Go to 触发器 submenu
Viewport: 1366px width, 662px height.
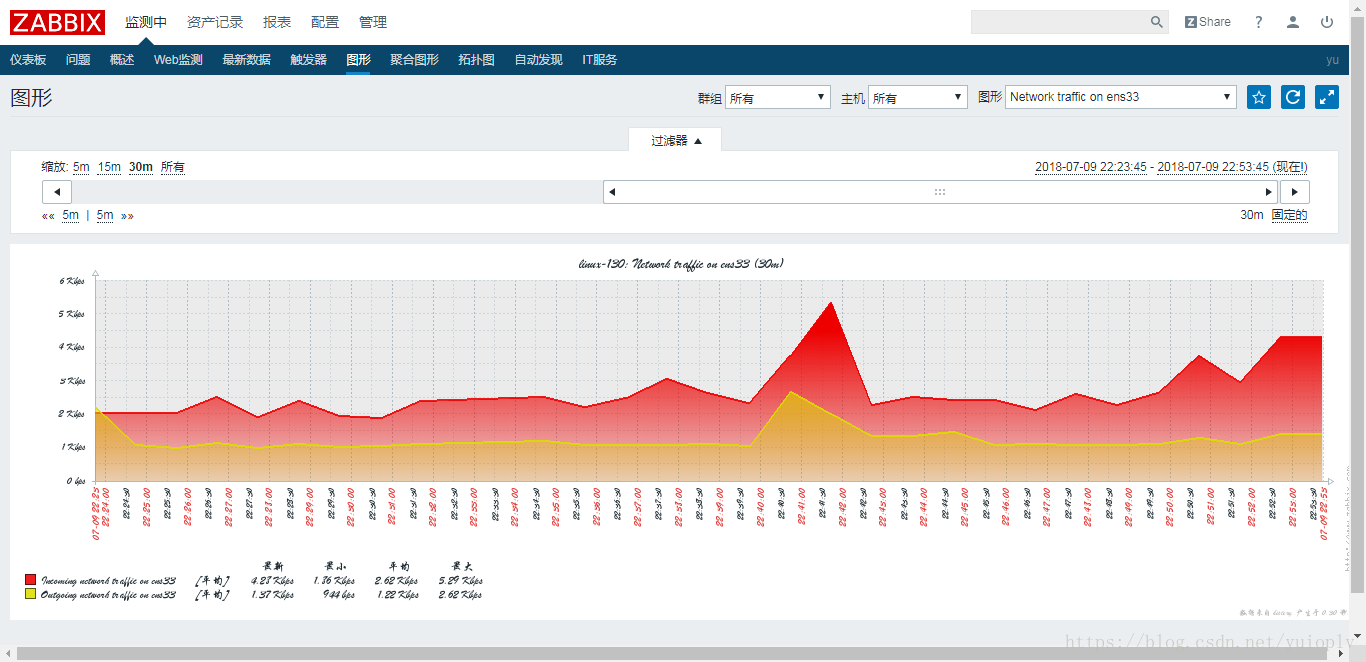309,60
